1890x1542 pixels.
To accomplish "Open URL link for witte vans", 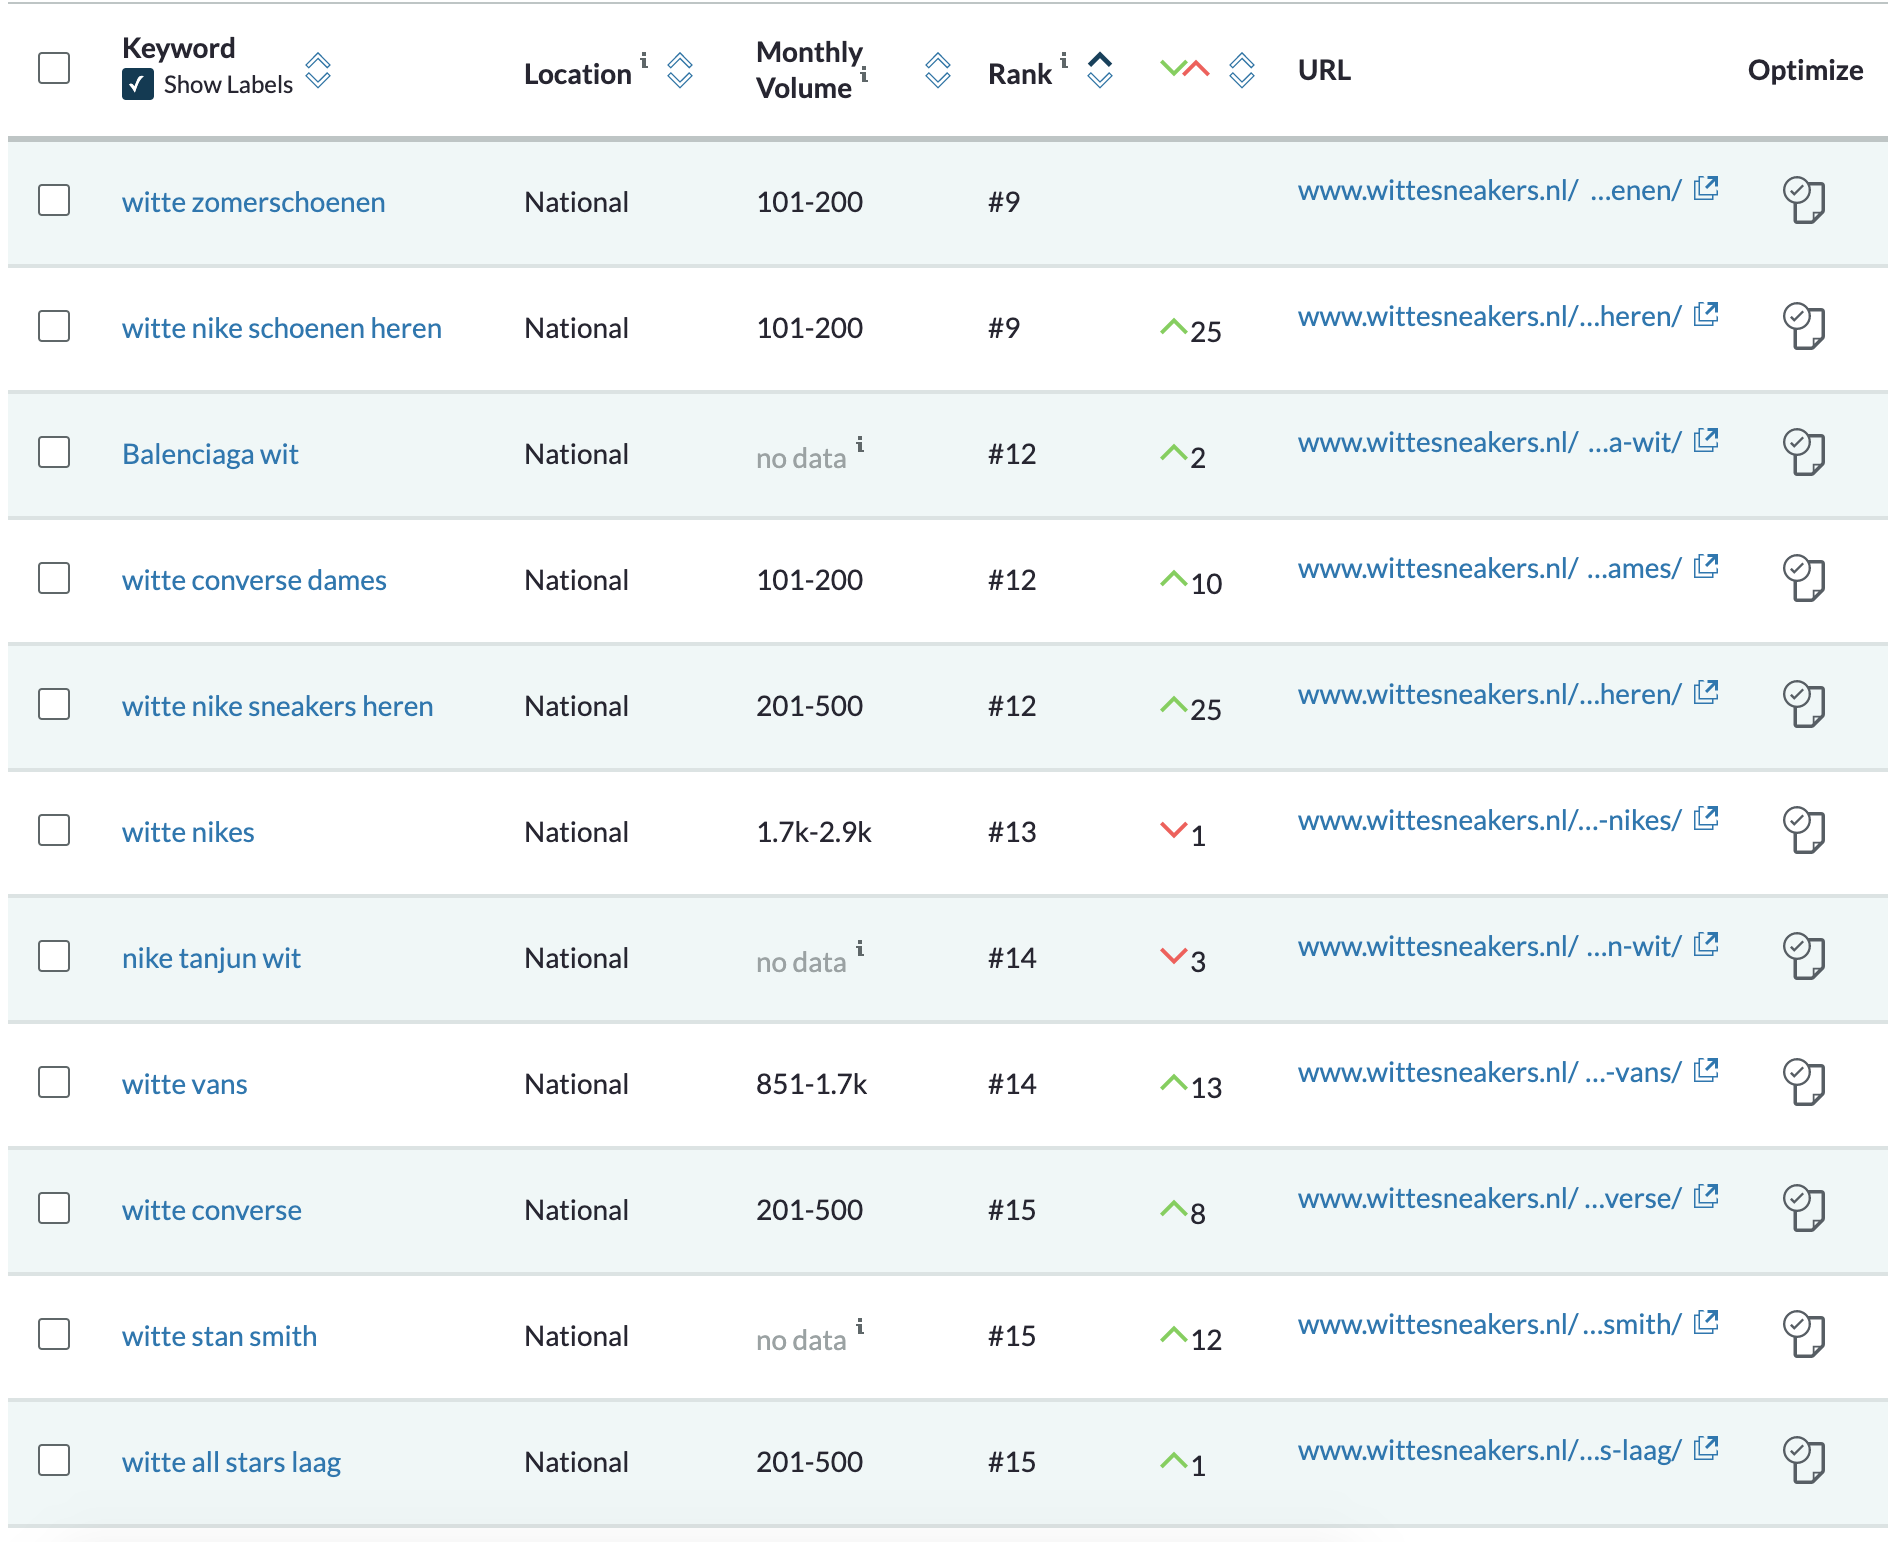I will tap(1489, 1072).
